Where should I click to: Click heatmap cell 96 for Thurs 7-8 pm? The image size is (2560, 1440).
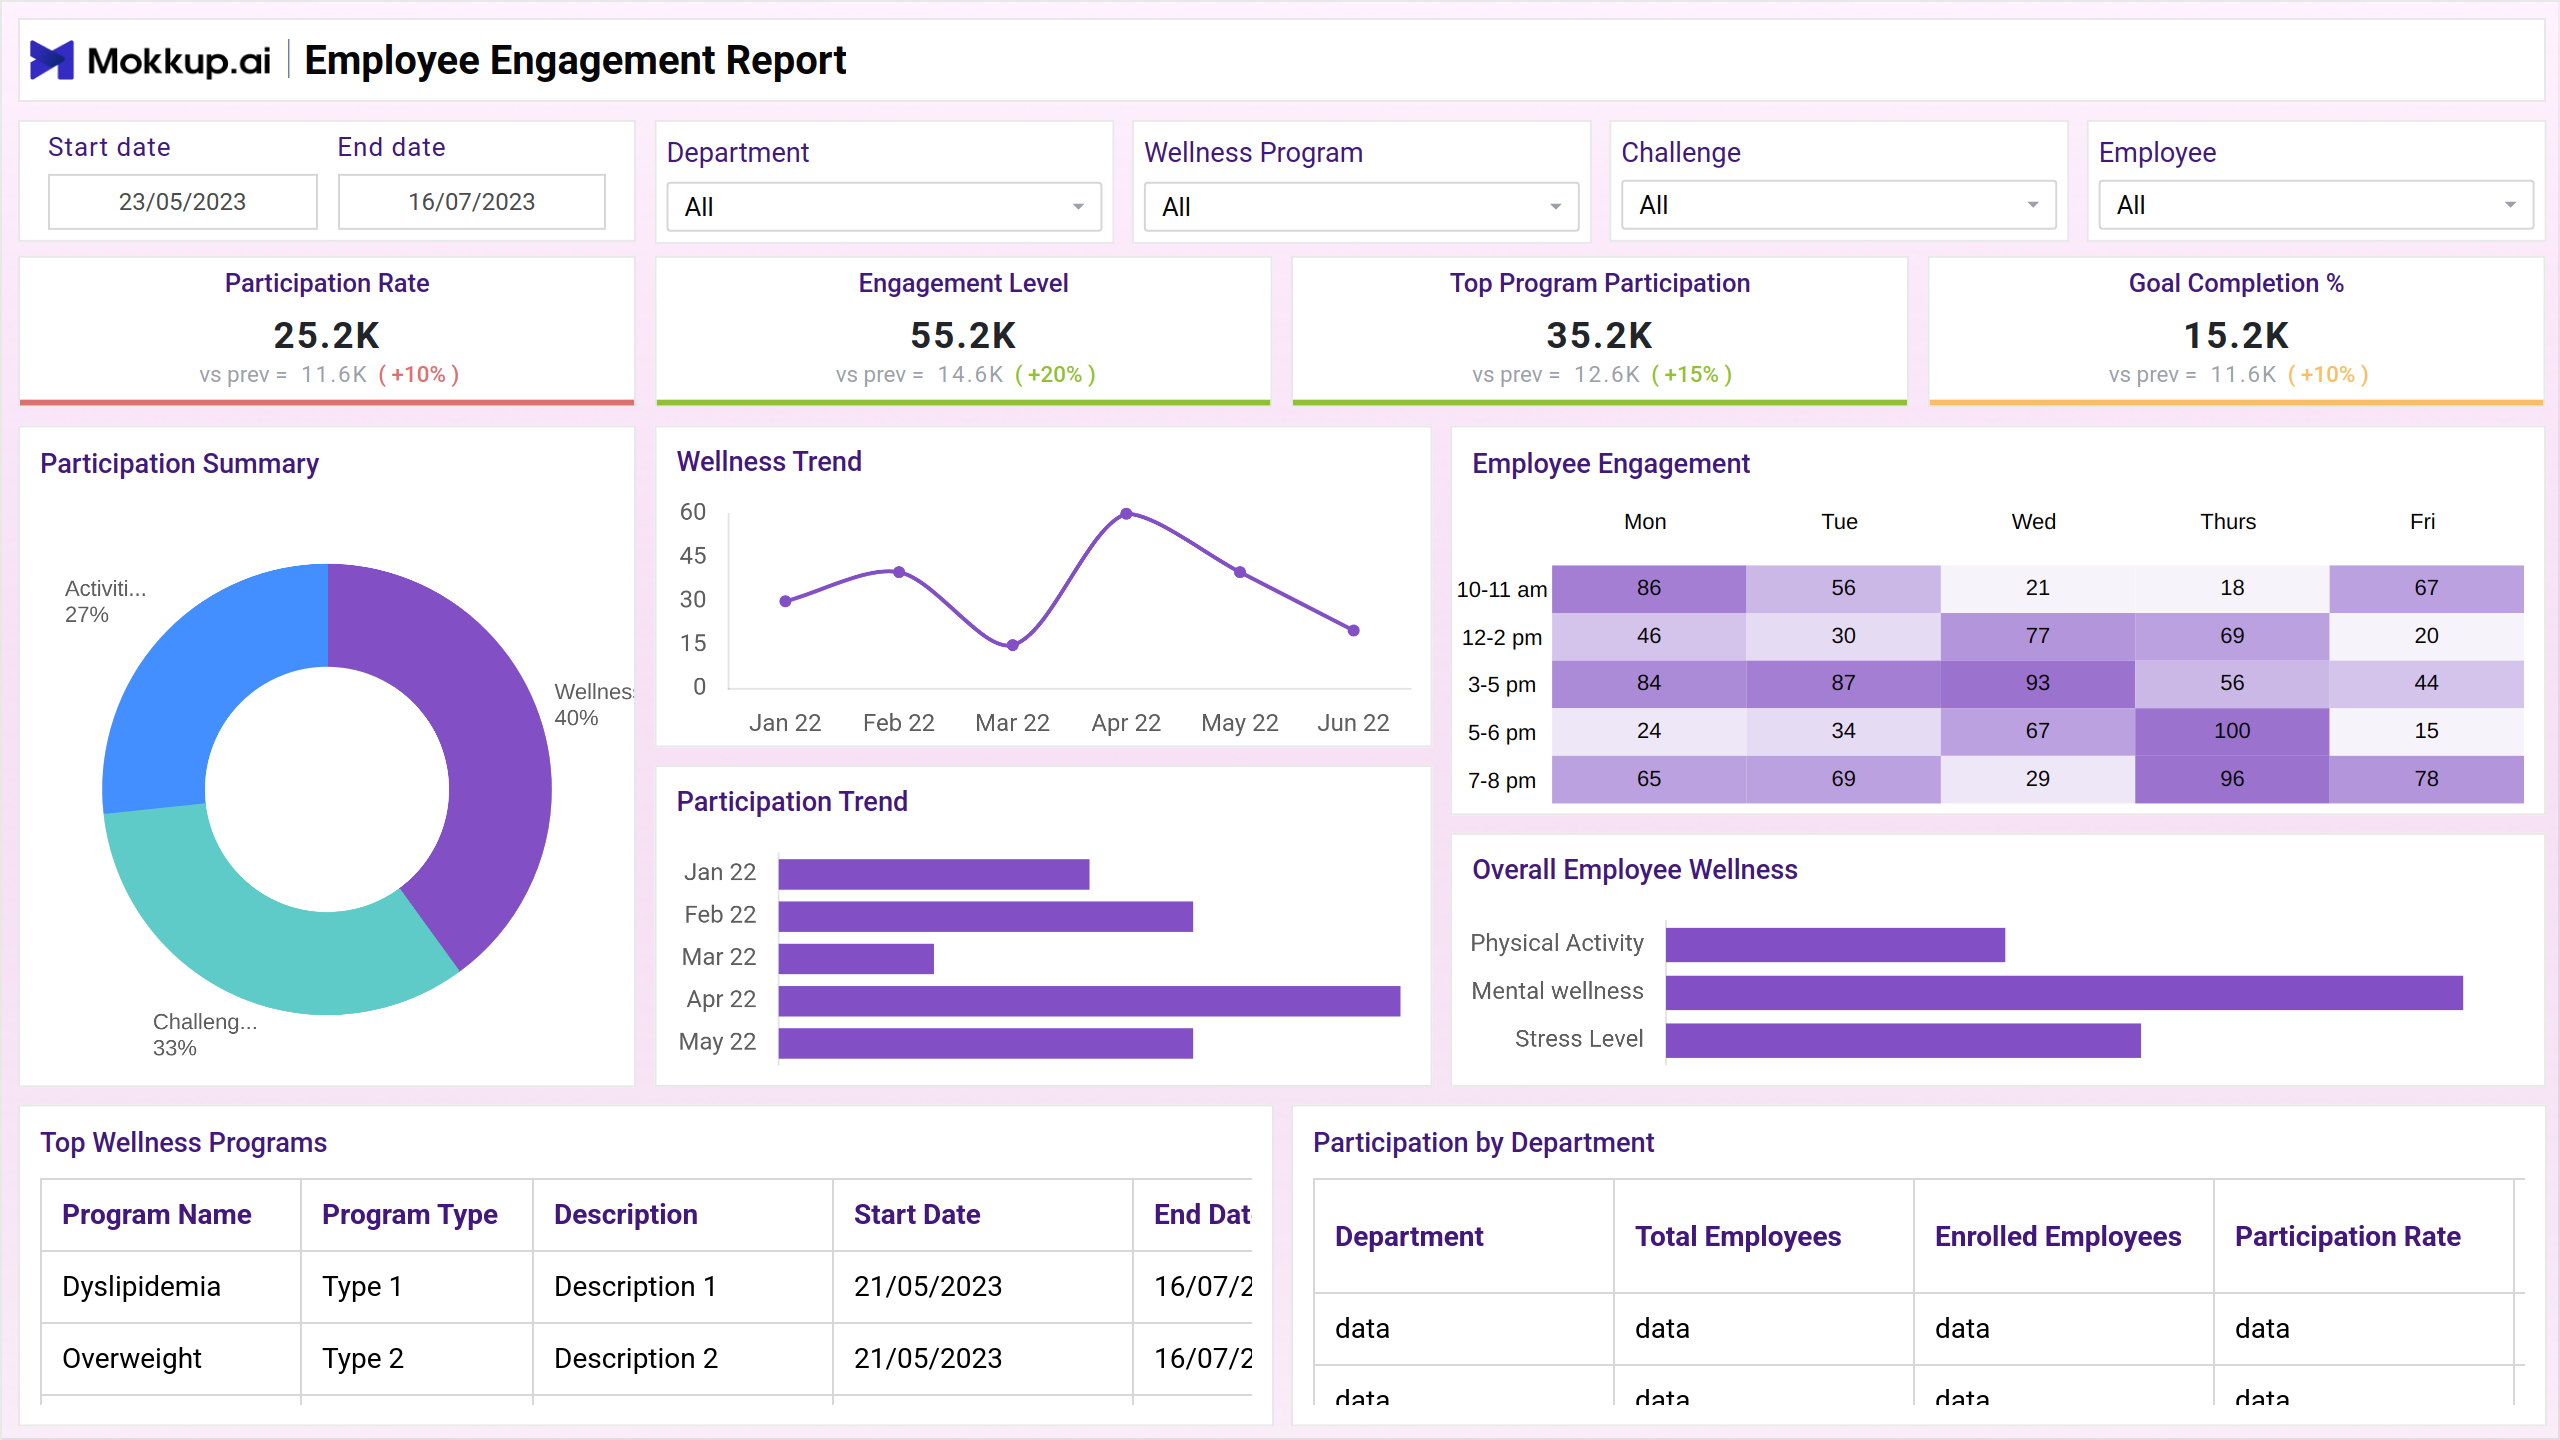coord(2232,779)
